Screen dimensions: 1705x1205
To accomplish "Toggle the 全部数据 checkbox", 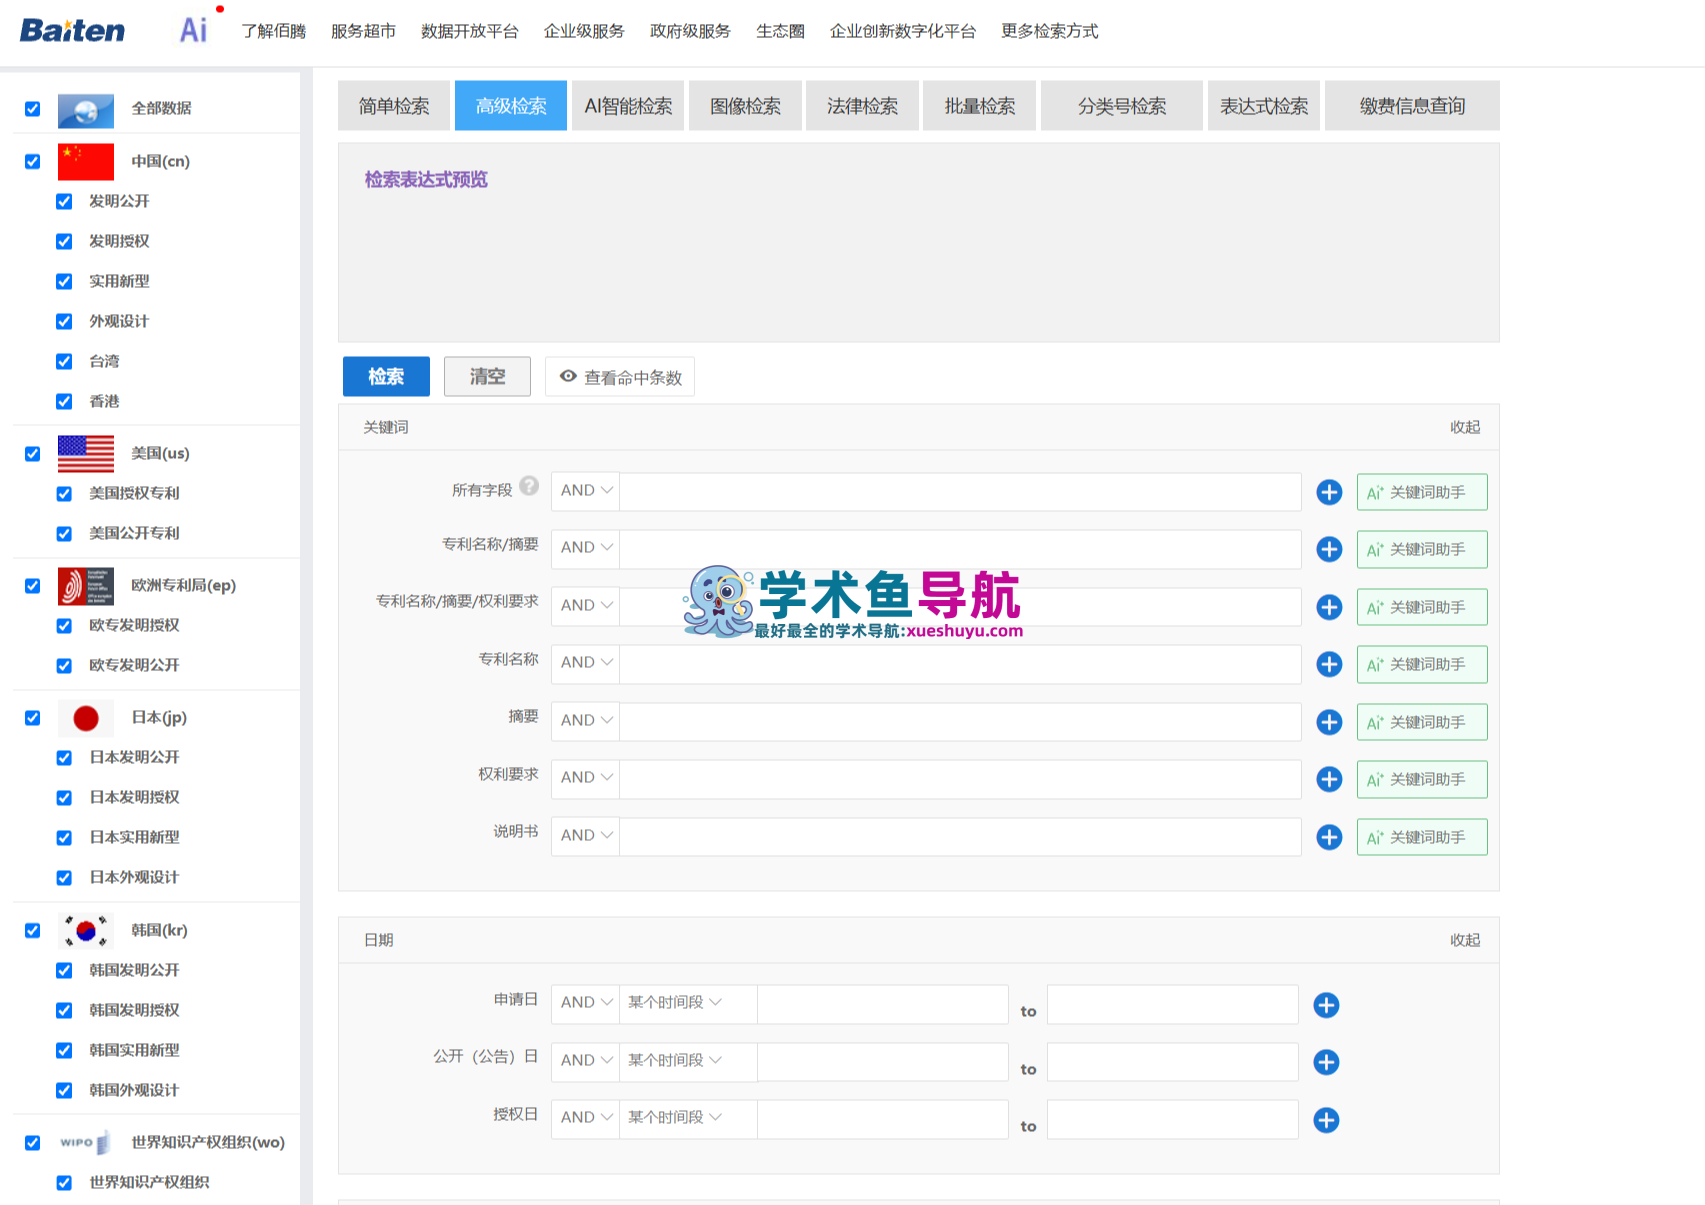I will tap(33, 109).
